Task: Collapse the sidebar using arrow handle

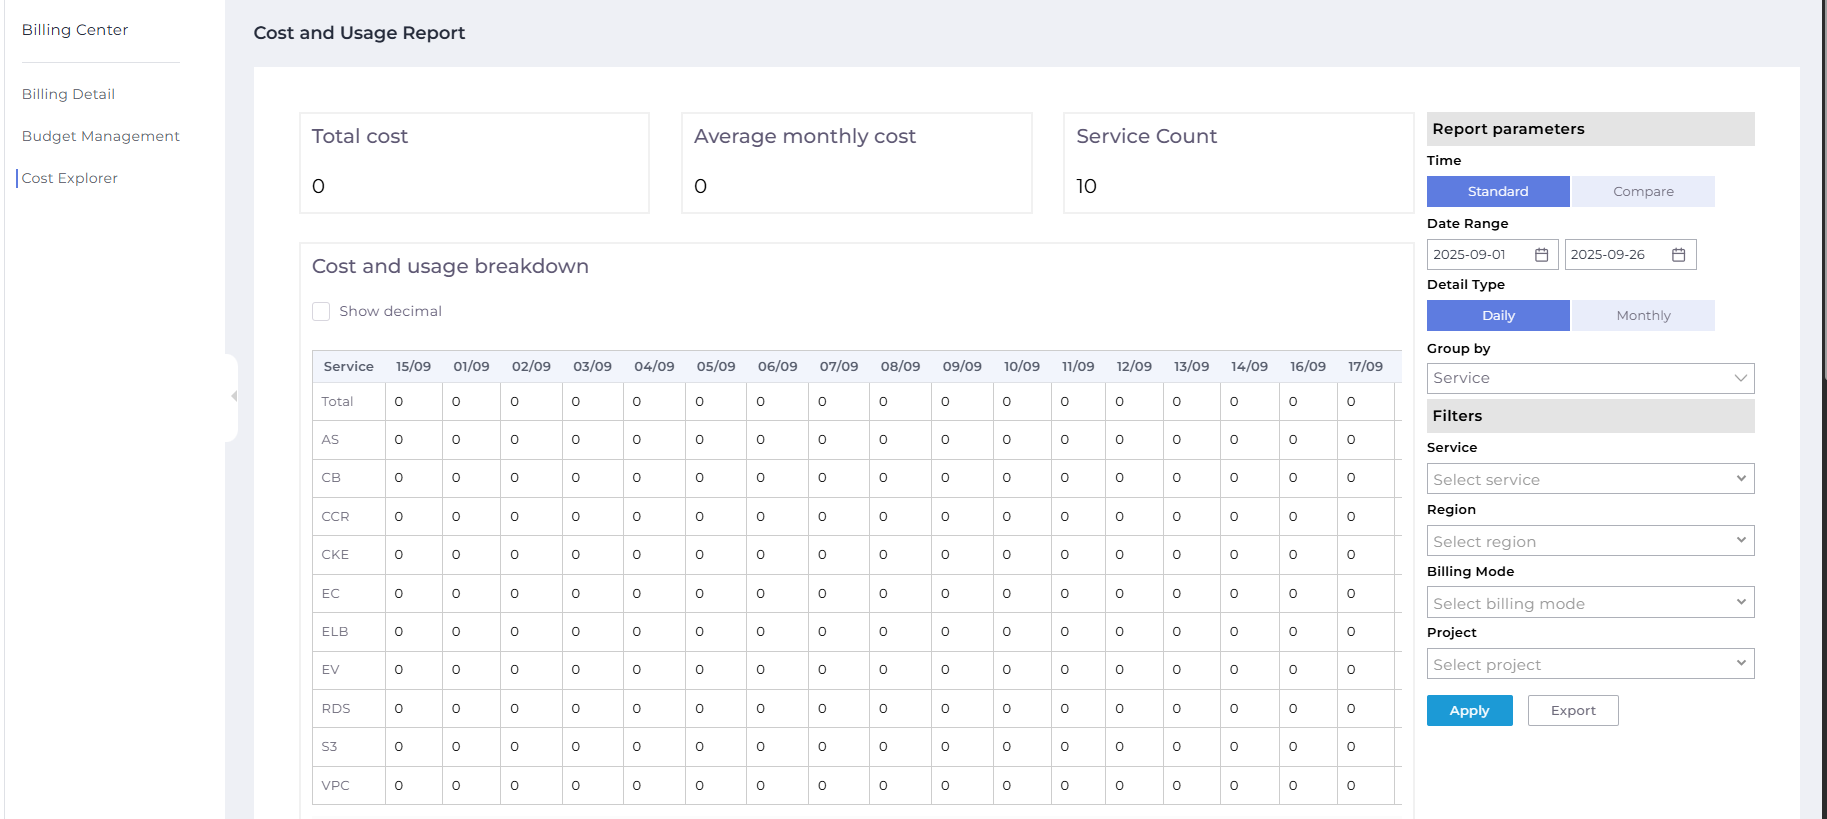Action: pyautogui.click(x=233, y=396)
